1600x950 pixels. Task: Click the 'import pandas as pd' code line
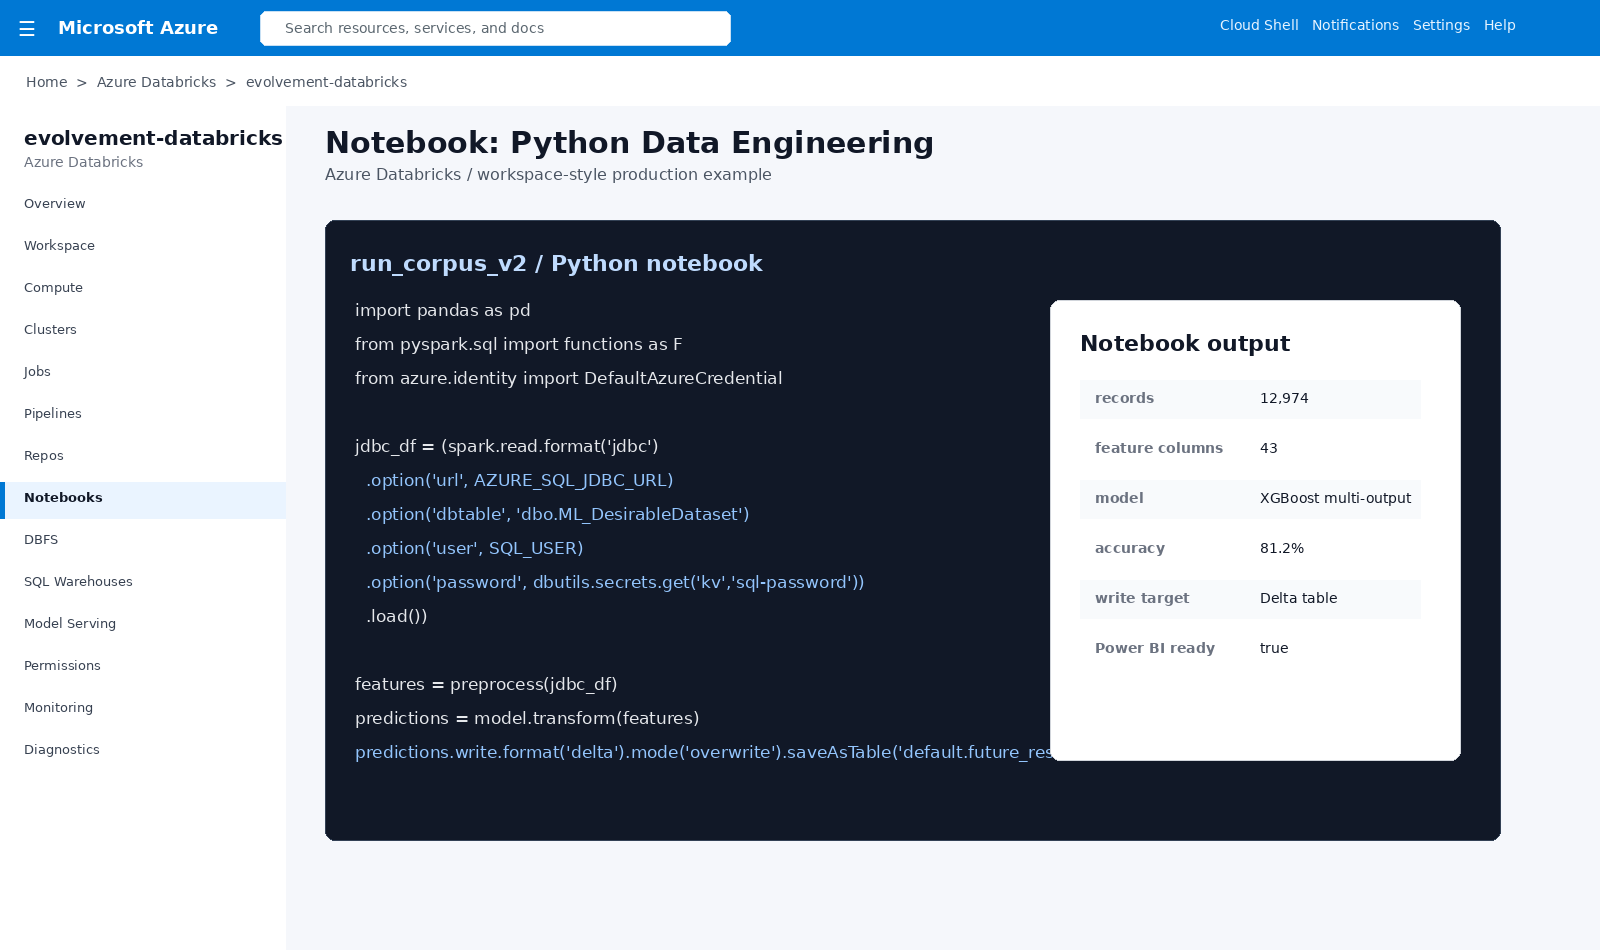click(443, 310)
